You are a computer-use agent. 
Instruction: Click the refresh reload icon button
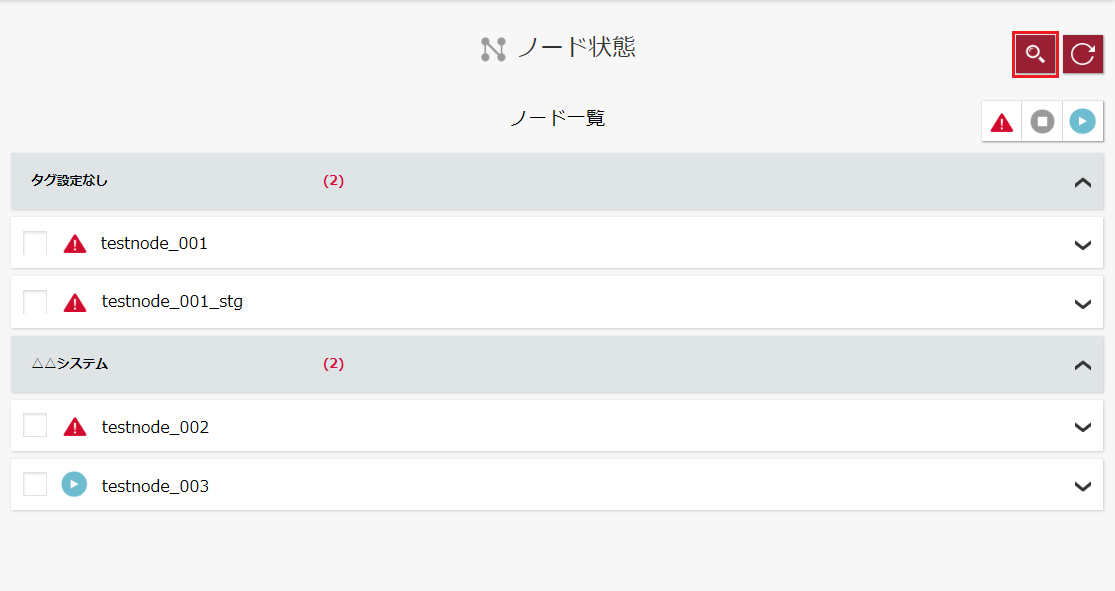coord(1082,54)
